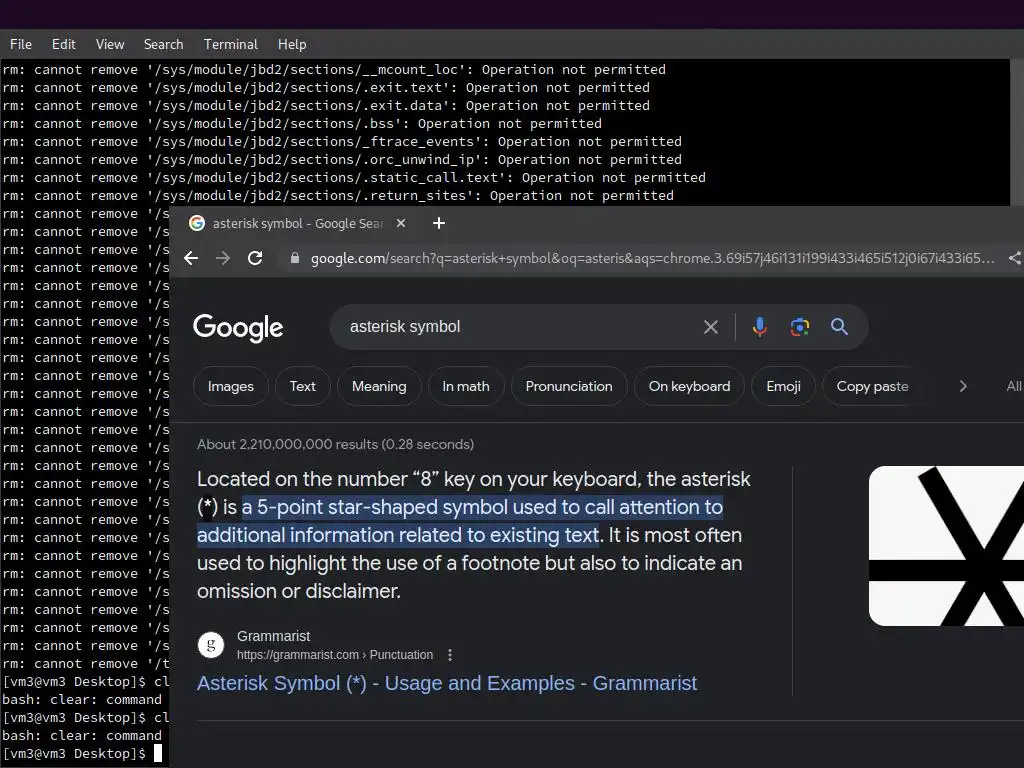Go back using the browser back arrow

191,259
